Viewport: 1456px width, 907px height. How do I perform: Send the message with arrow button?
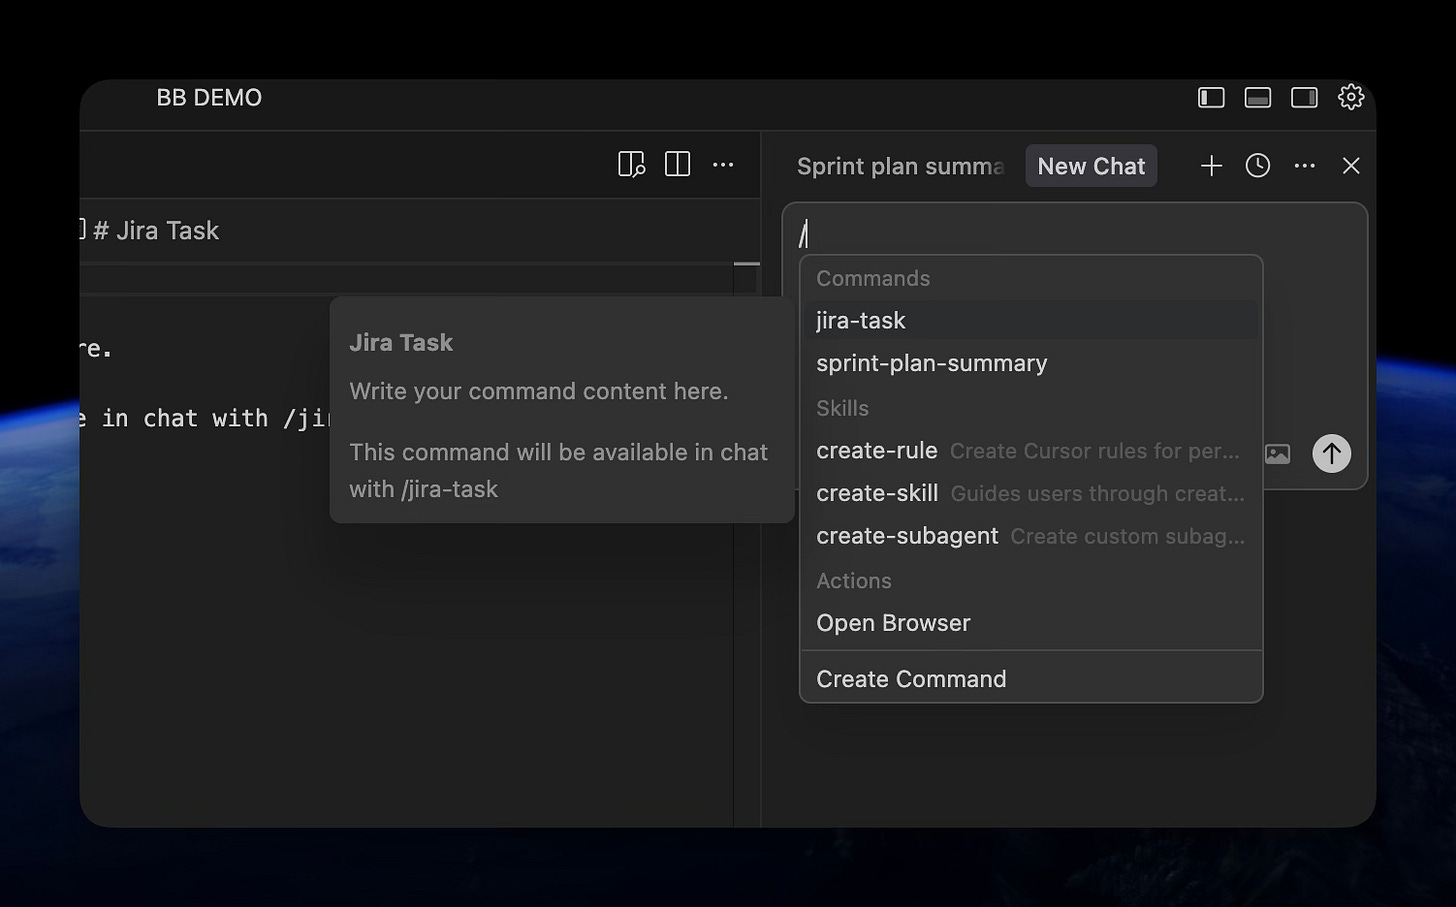[1331, 454]
